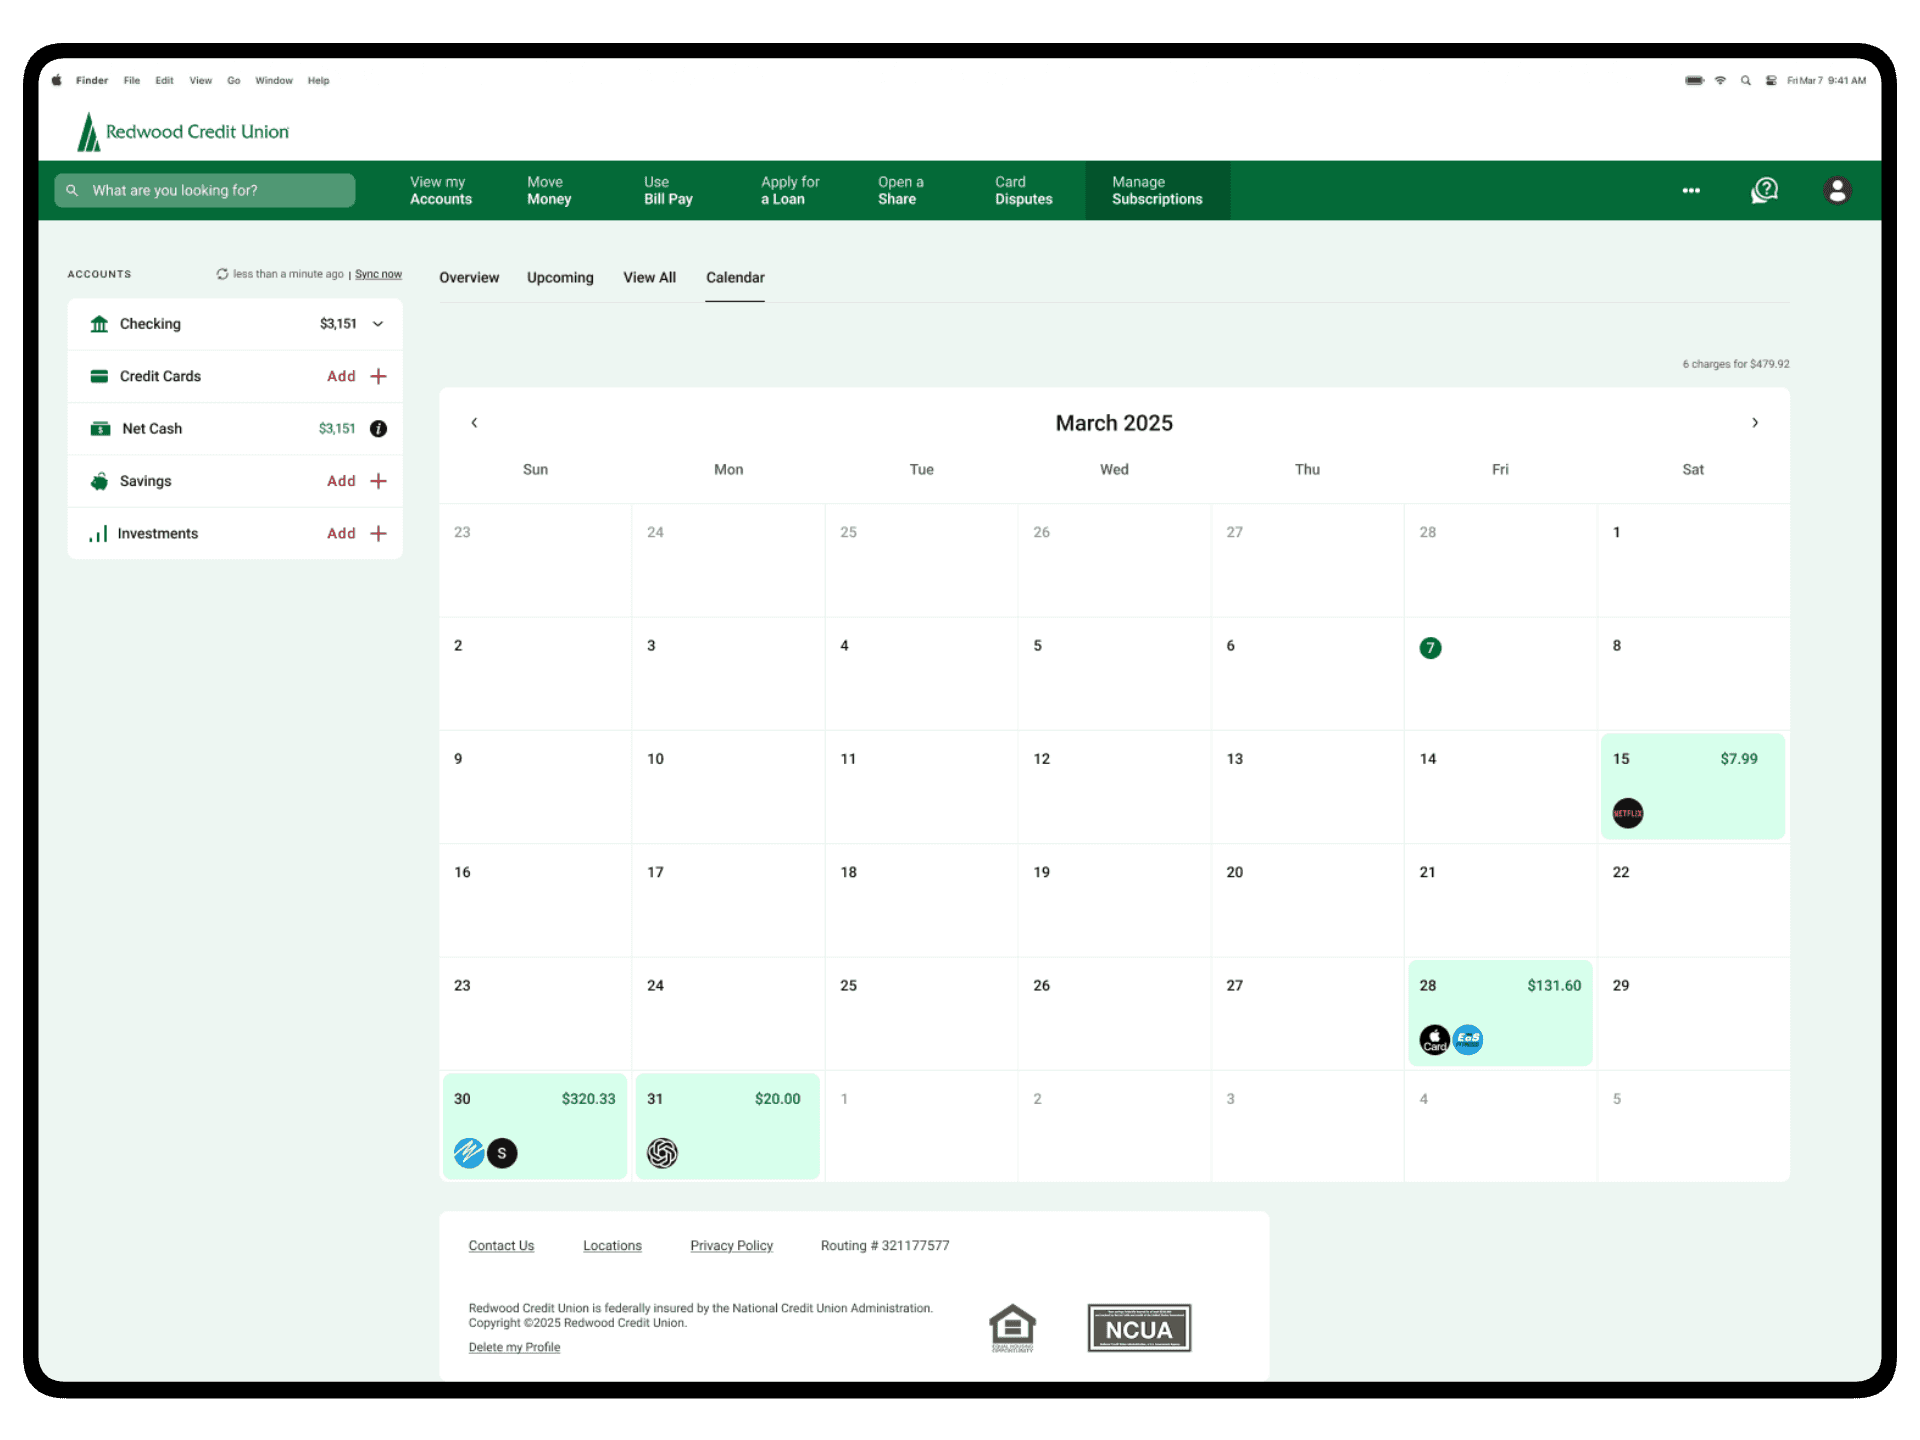Open Card Disputes in the navigation bar

point(1023,190)
